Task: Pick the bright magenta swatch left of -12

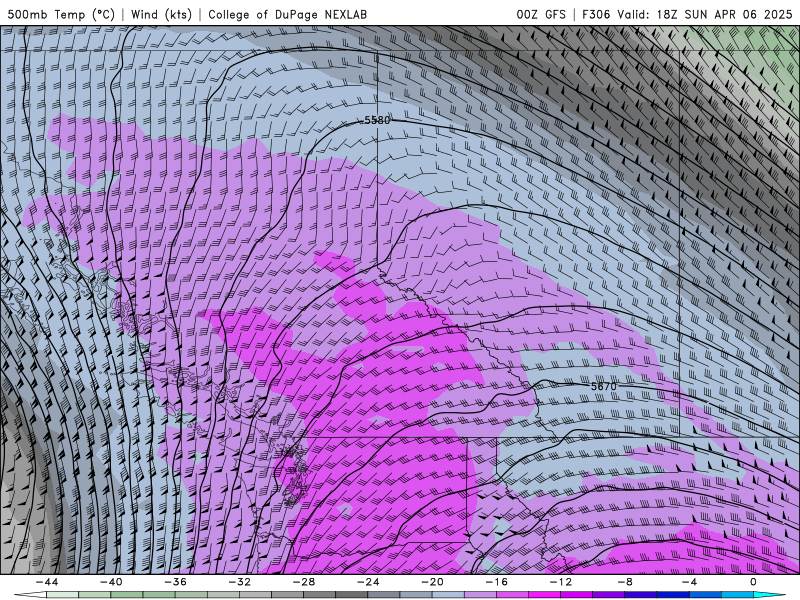Action: tap(545, 595)
